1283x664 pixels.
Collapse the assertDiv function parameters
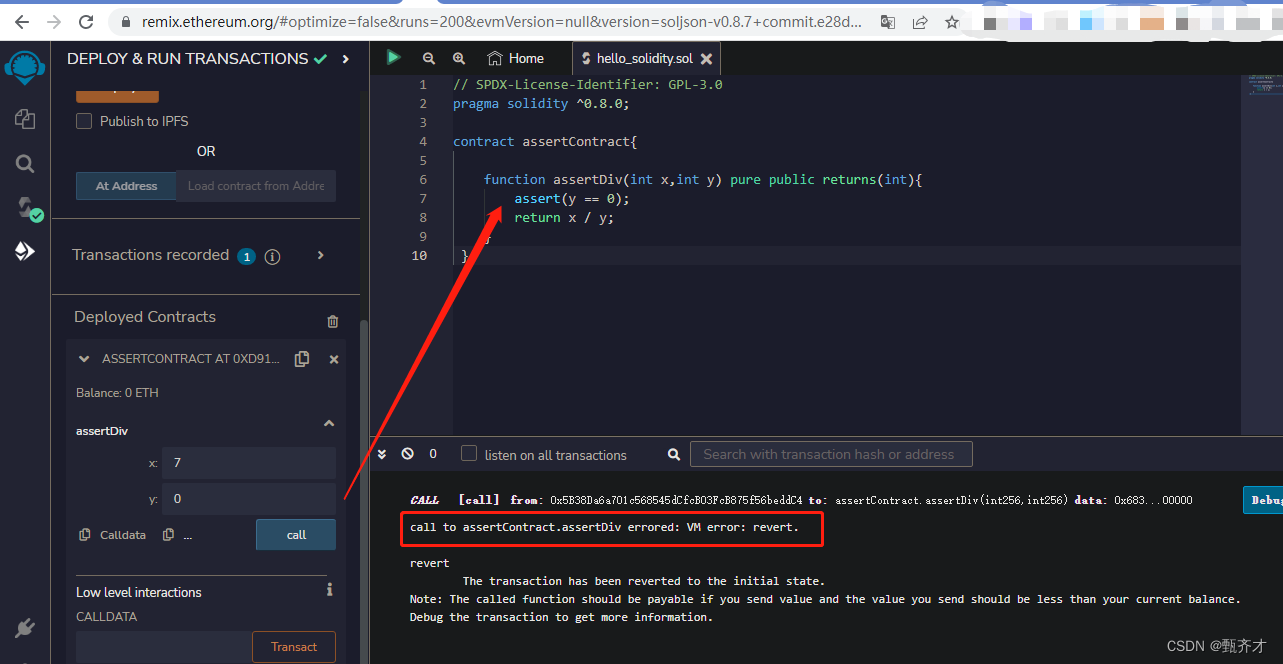[x=329, y=424]
